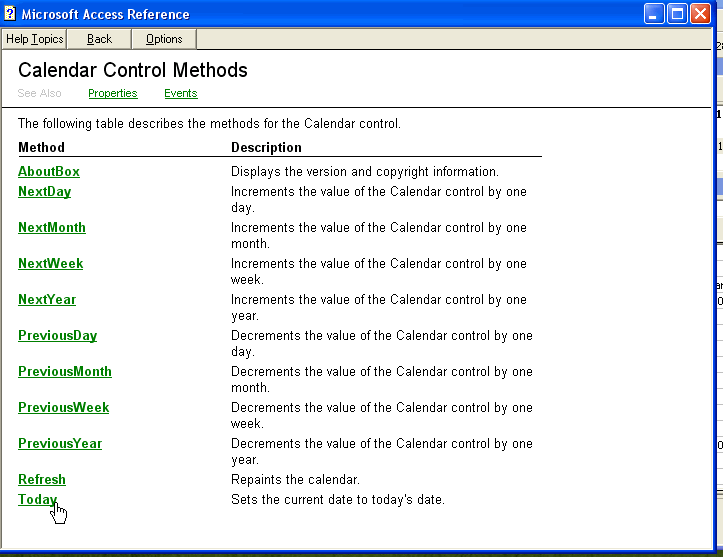This screenshot has width=723, height=557.
Task: Maximize the Microsoft Access Reference window
Action: pos(677,14)
